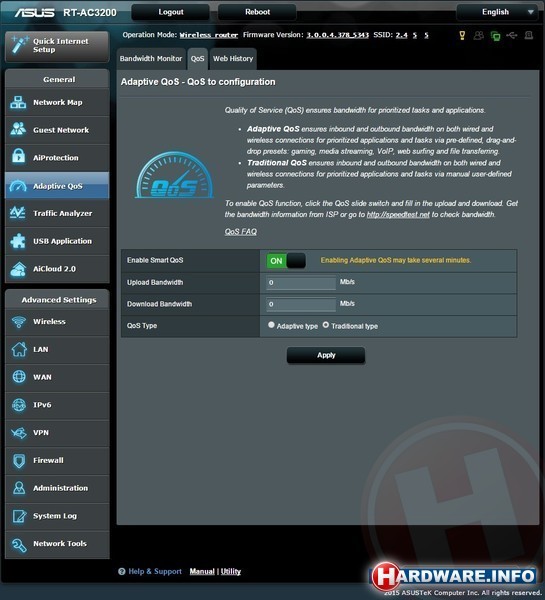The image size is (545, 600).
Task: Click the USB status icon in header
Action: click(512, 35)
